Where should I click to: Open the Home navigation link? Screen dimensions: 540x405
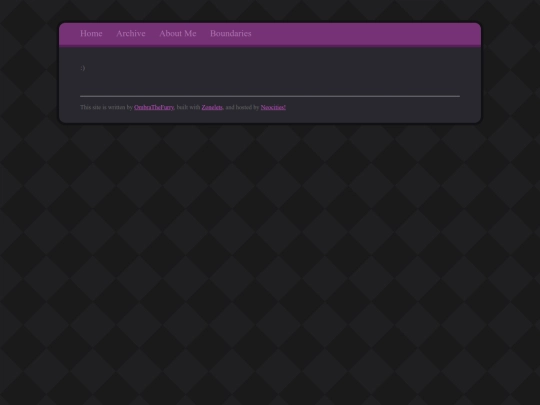[x=91, y=33]
